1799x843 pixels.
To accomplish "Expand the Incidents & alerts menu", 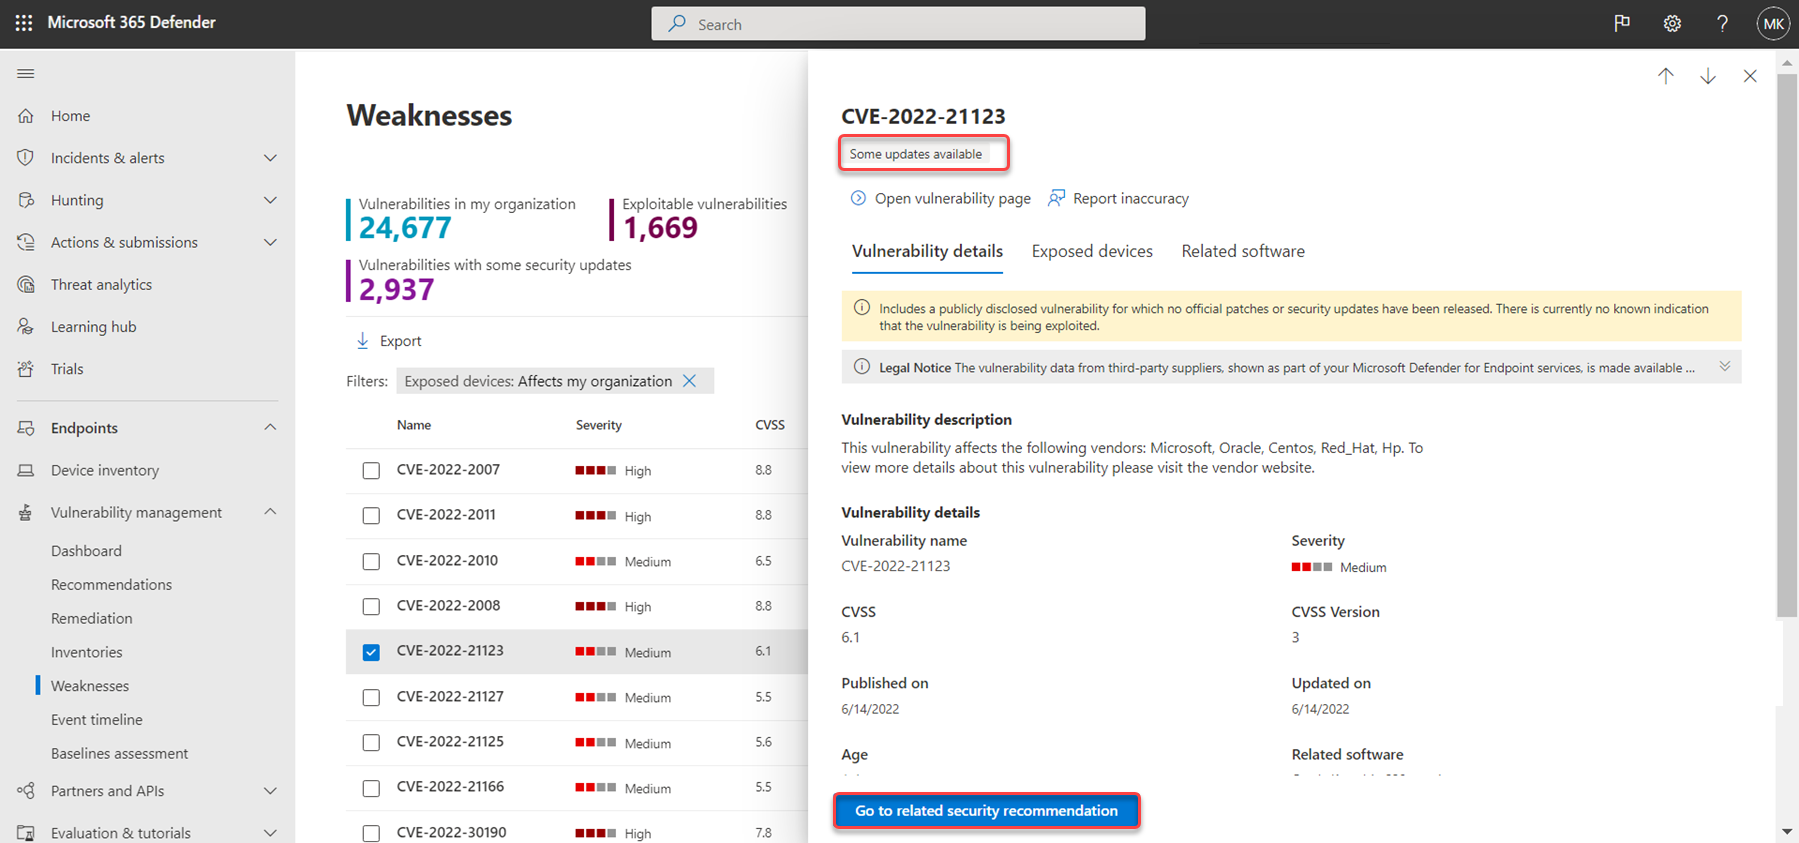I will (270, 158).
